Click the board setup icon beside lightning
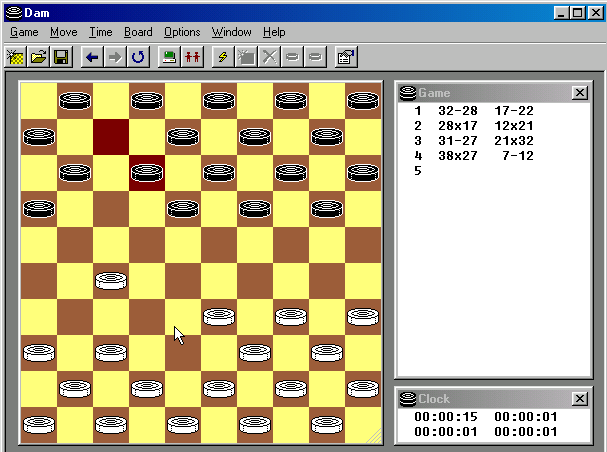Screen dimensions: 607x452 (x=246, y=57)
